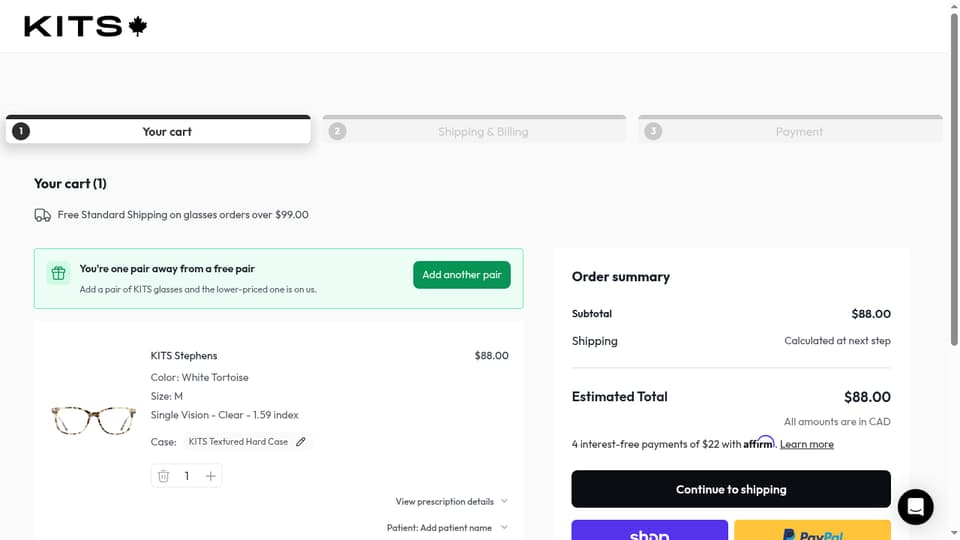Click All amounts are in CAD text
This screenshot has width=960, height=540.
(838, 422)
